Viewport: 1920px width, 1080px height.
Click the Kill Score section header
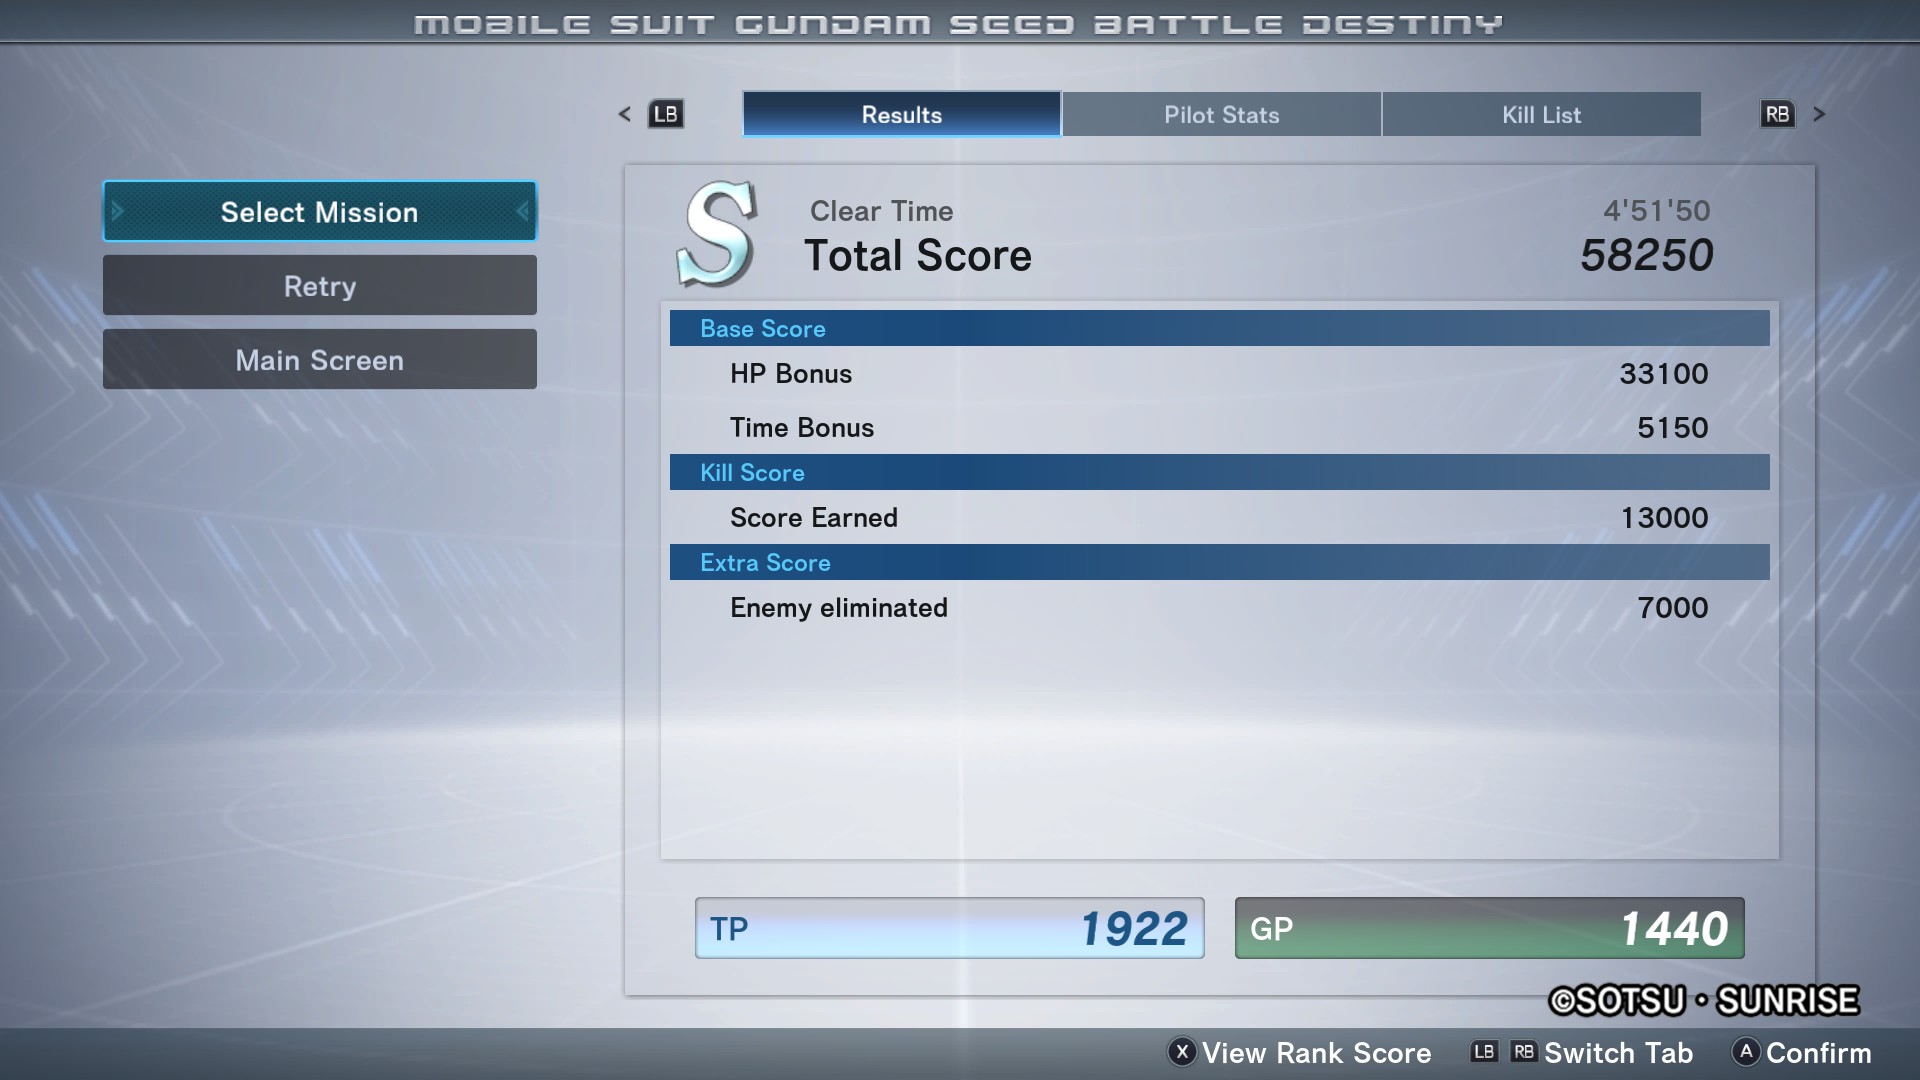pos(1219,472)
